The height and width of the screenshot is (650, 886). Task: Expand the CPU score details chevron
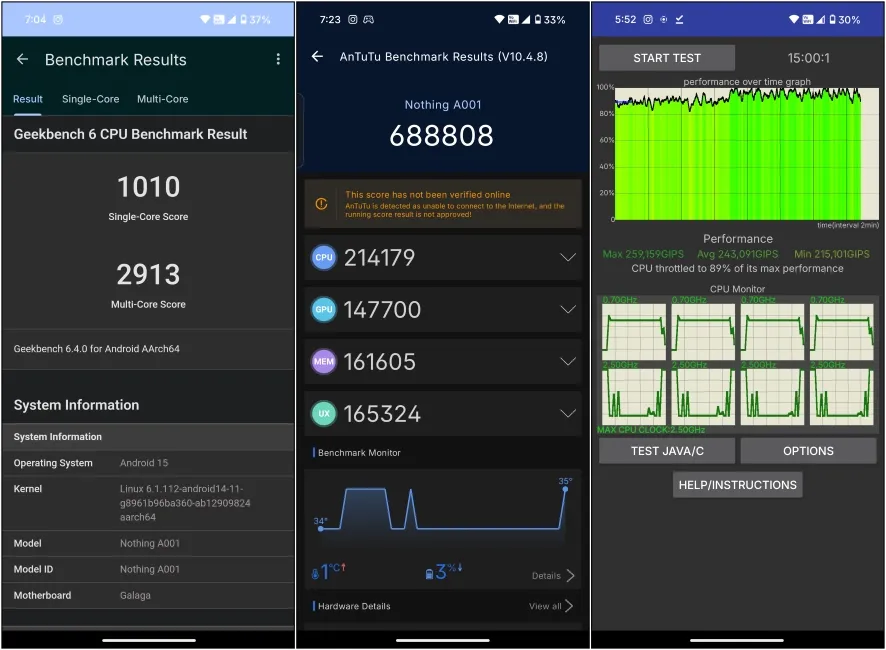click(x=568, y=257)
